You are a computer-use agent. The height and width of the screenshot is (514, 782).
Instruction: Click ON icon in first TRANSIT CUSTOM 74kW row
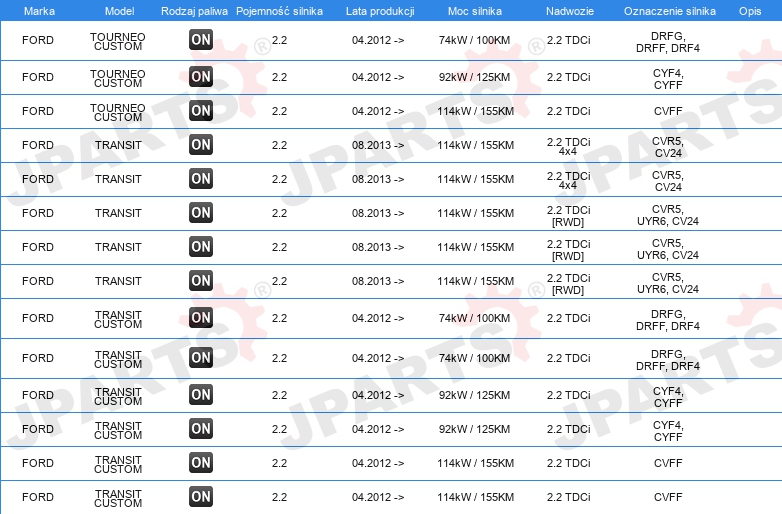[201, 318]
